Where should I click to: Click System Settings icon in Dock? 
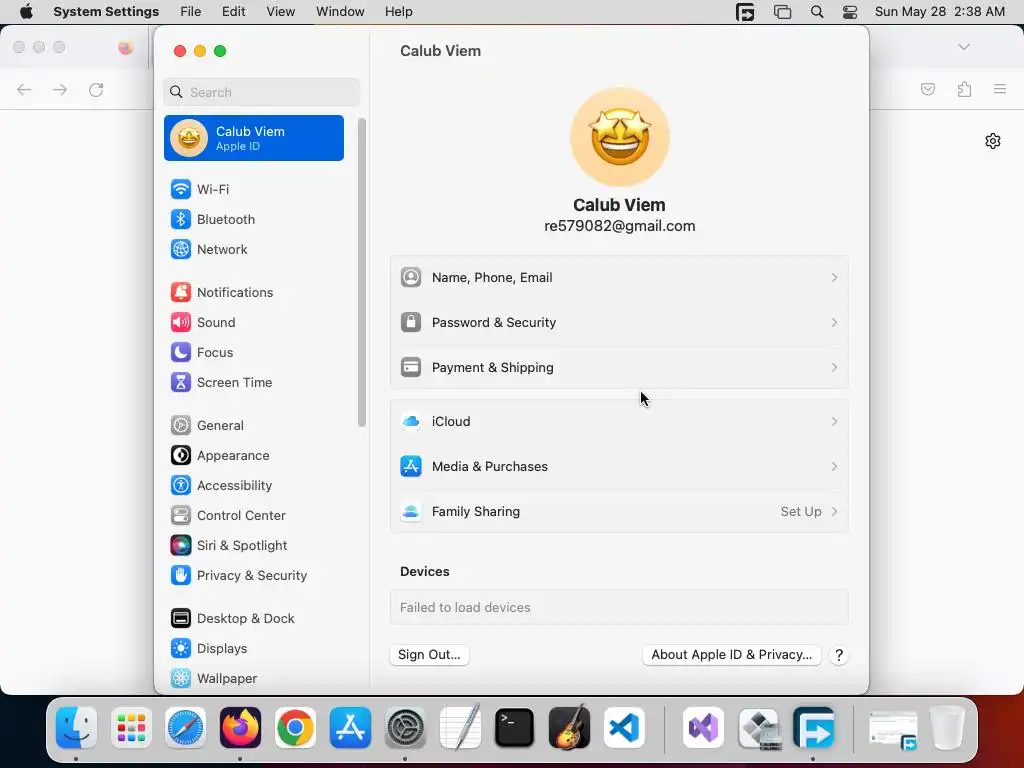click(x=405, y=728)
